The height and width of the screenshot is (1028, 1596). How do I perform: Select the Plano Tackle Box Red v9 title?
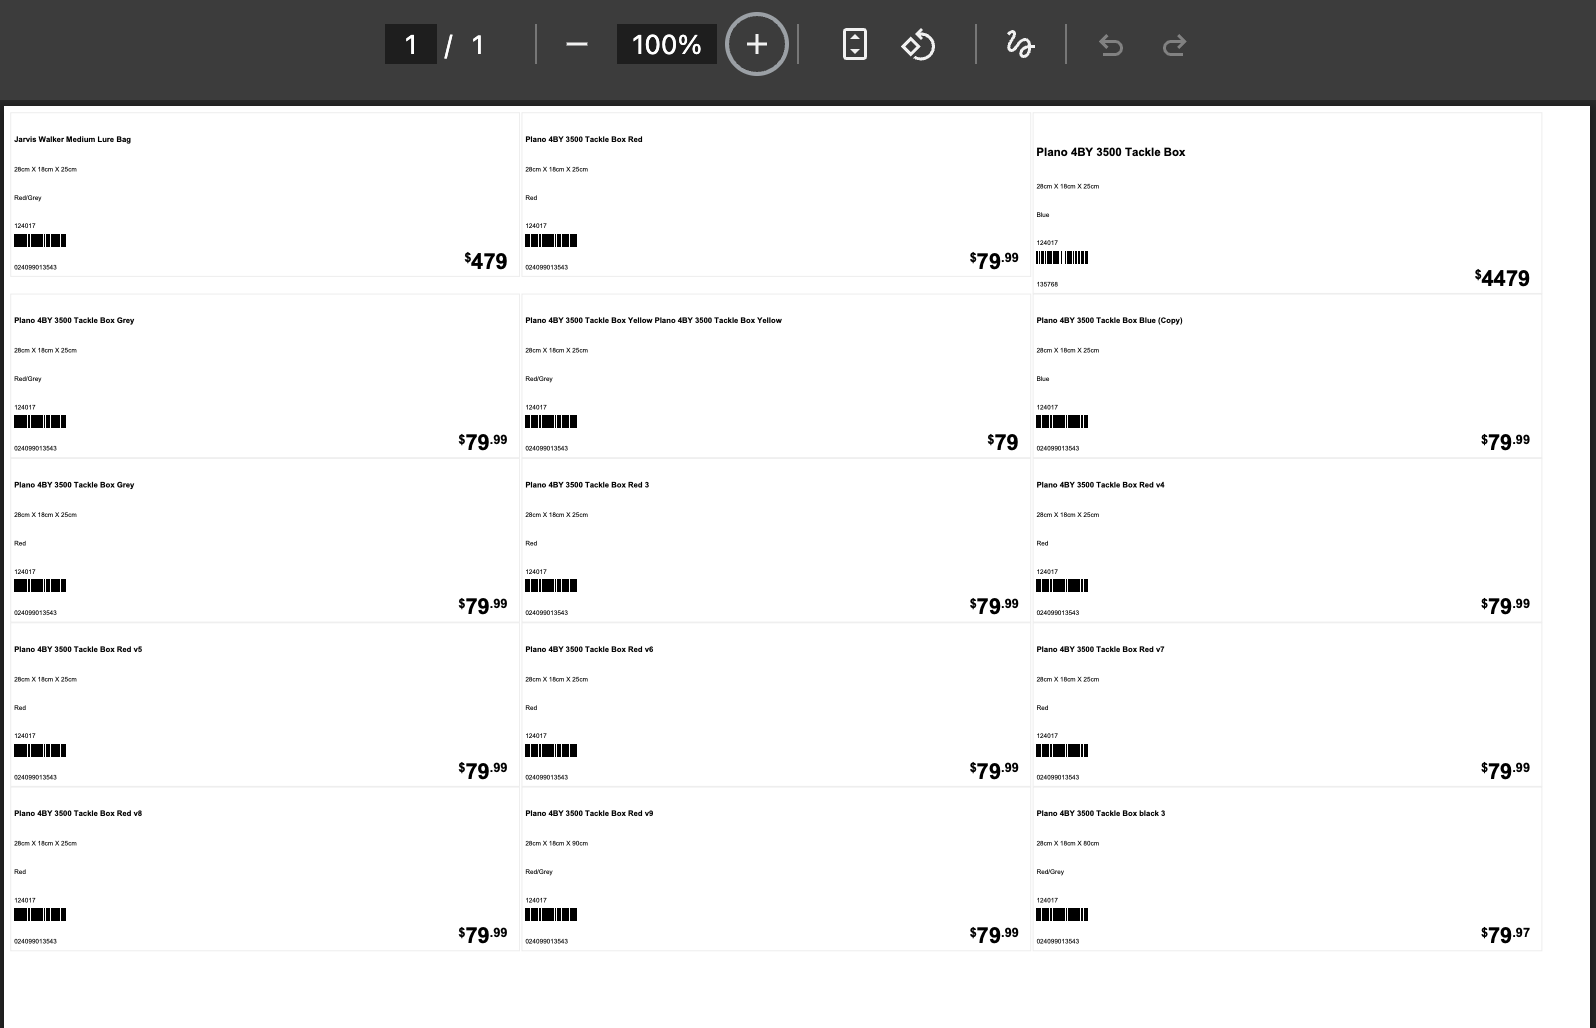(589, 813)
